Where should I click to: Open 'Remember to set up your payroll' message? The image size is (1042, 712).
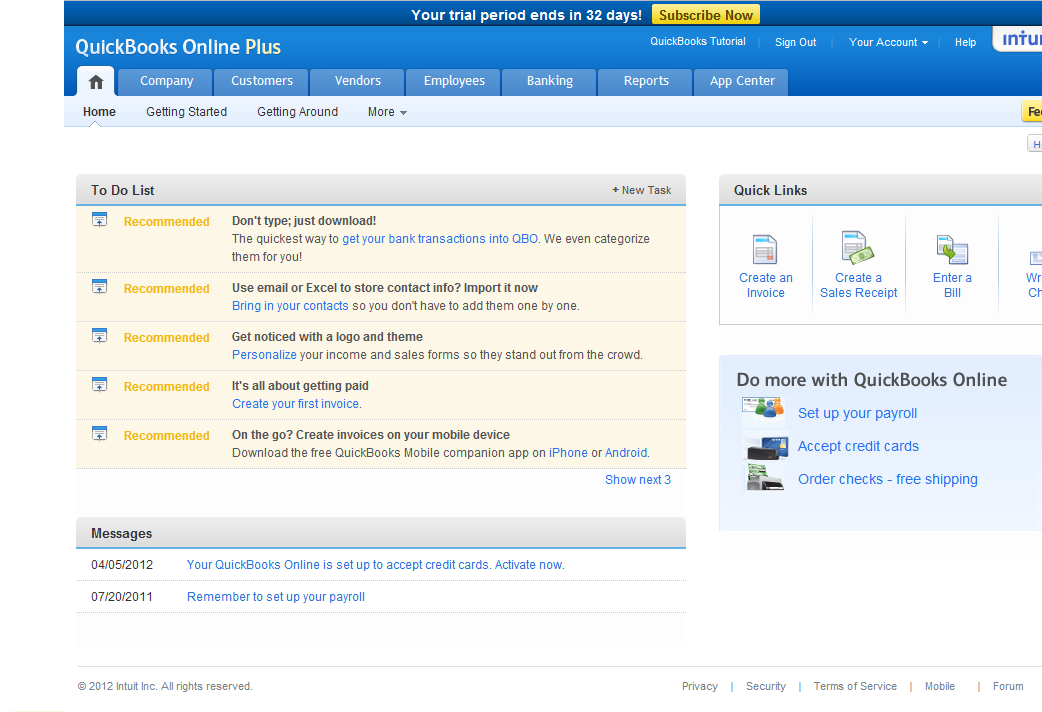276,596
